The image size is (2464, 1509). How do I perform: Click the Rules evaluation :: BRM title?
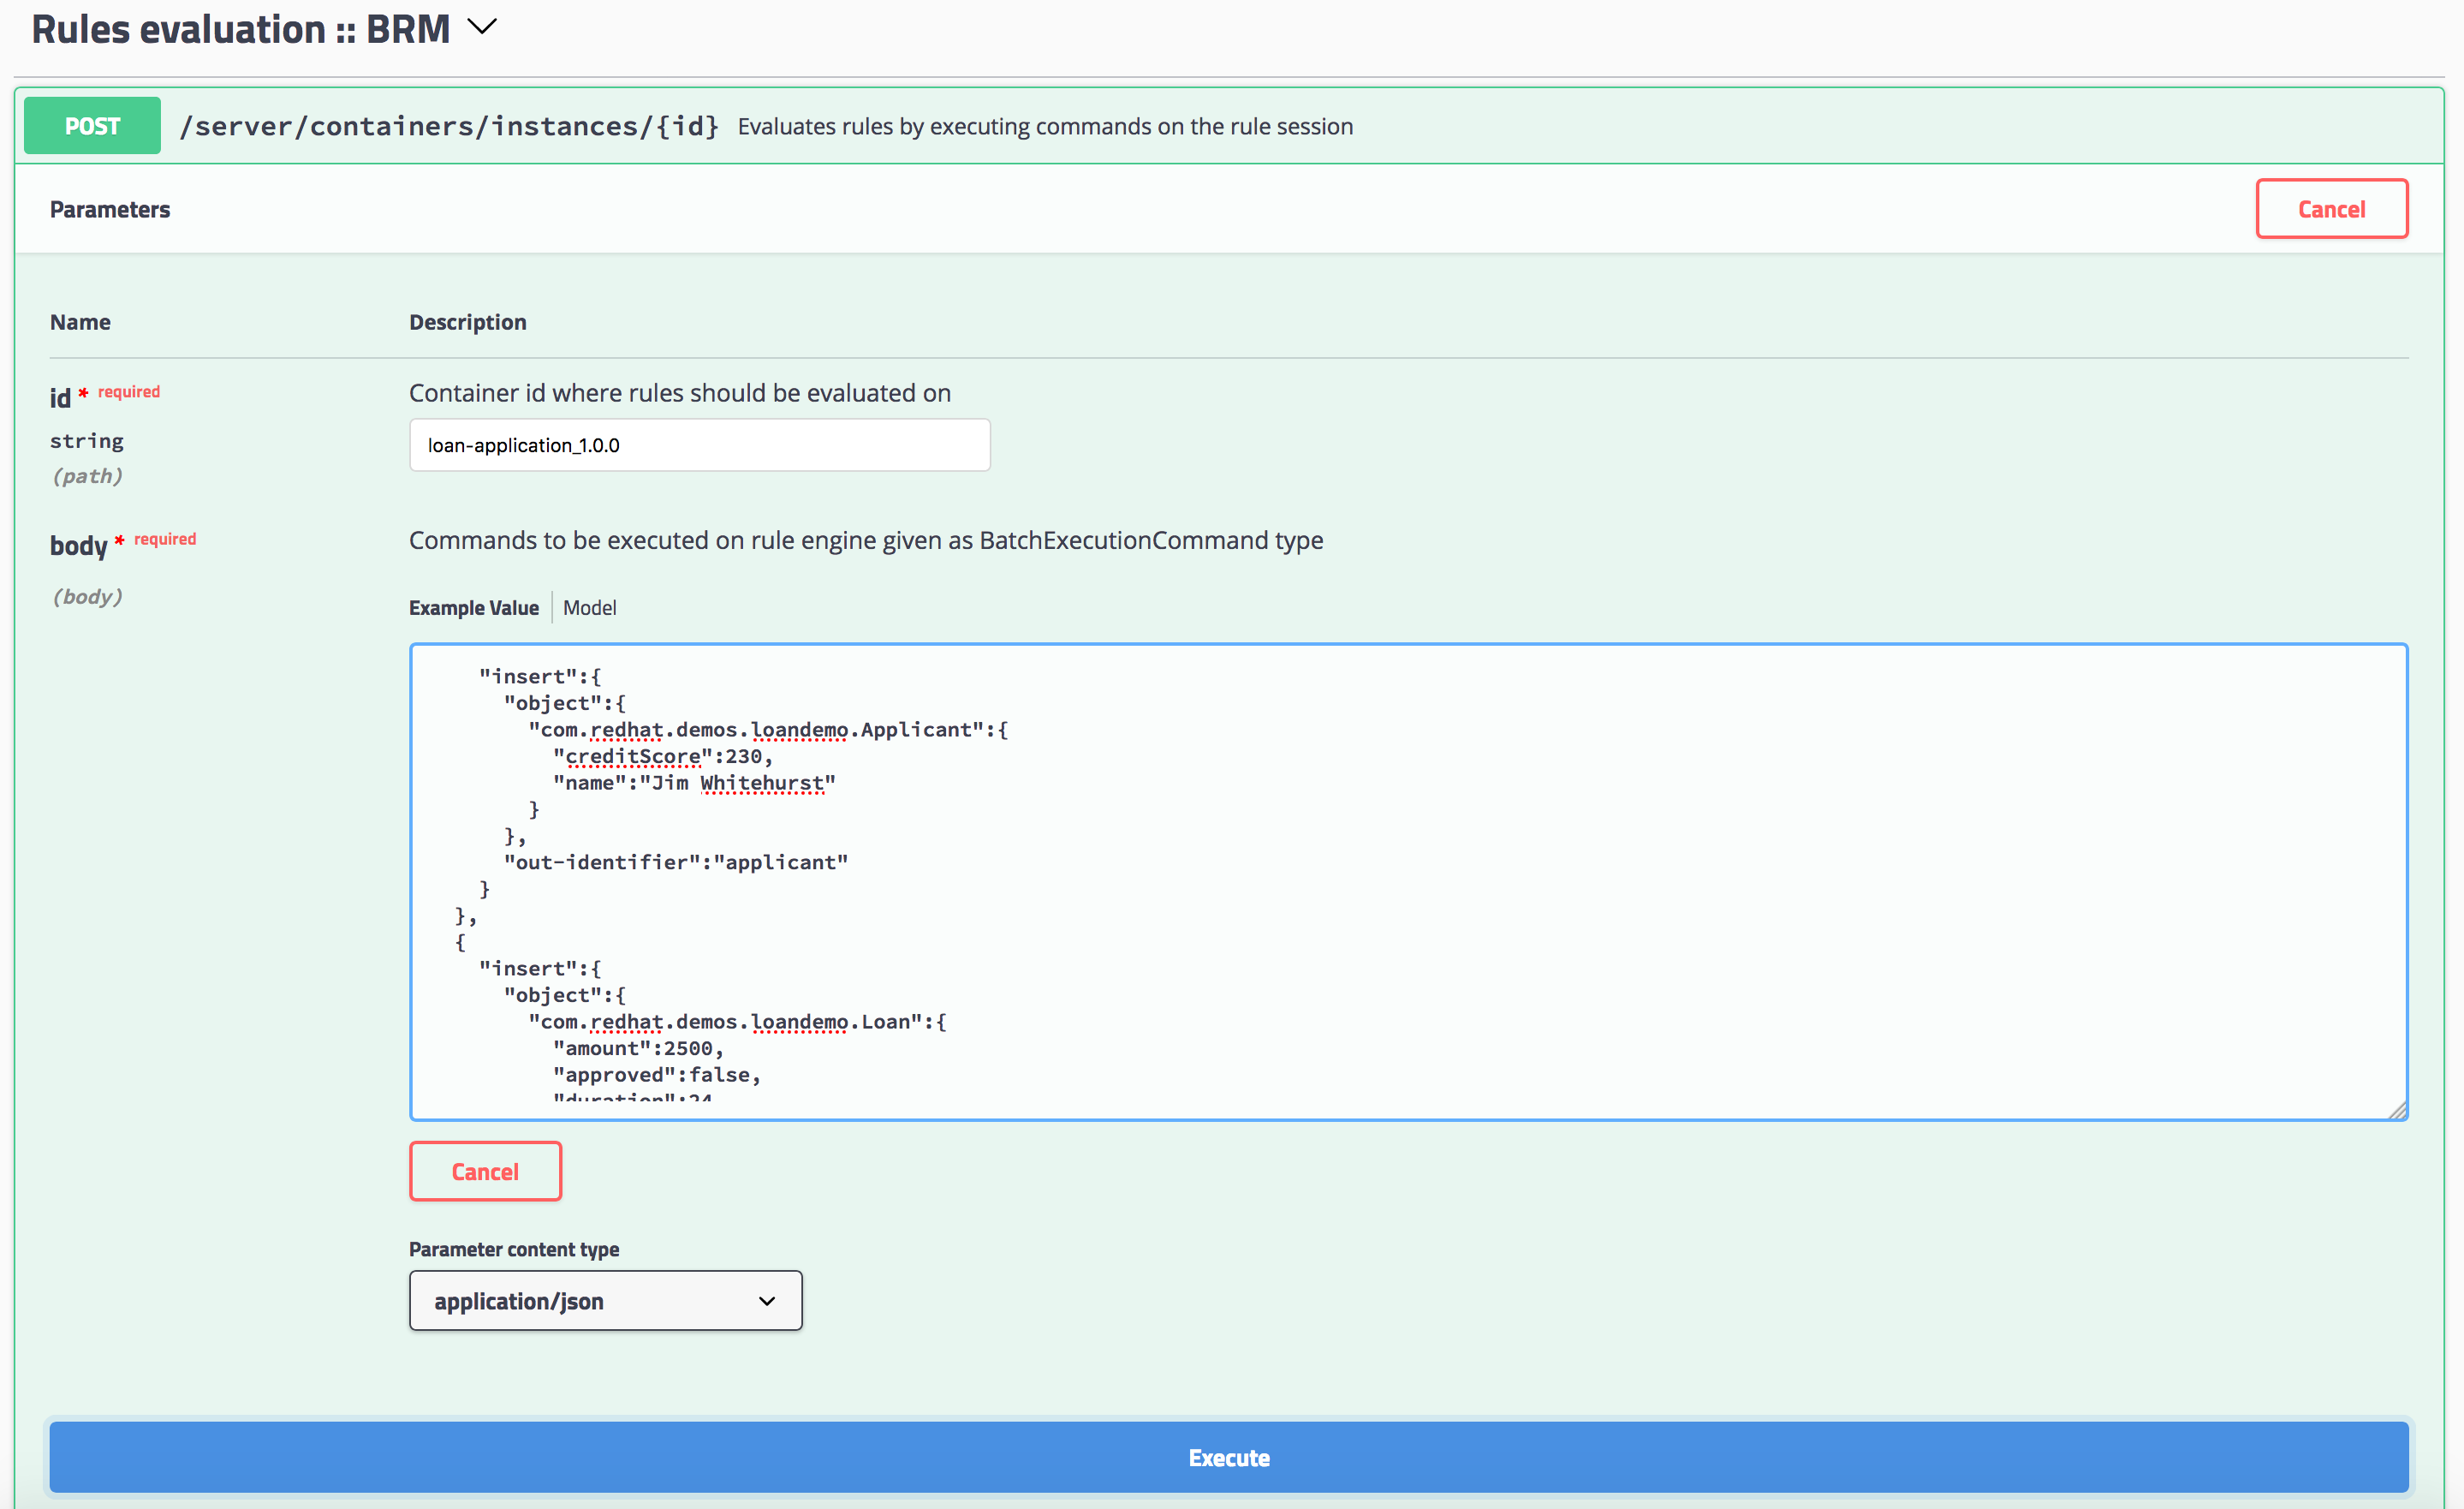coord(241,29)
